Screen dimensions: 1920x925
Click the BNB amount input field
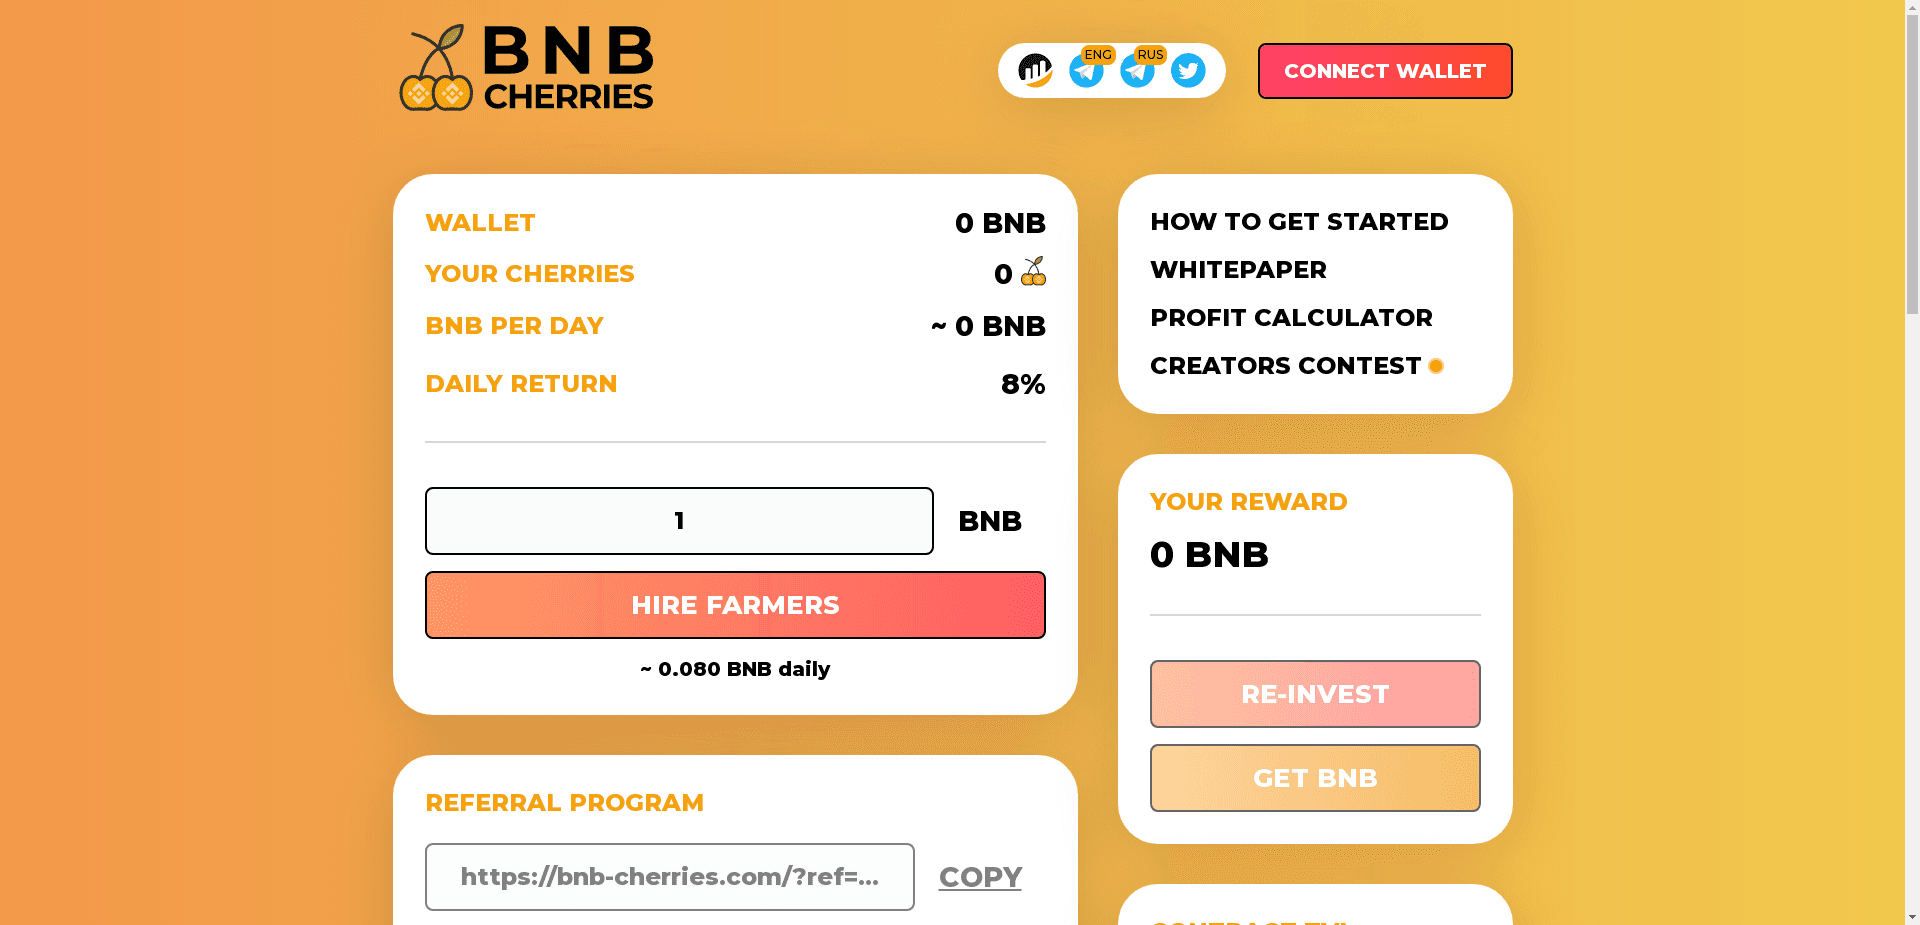[x=679, y=521]
